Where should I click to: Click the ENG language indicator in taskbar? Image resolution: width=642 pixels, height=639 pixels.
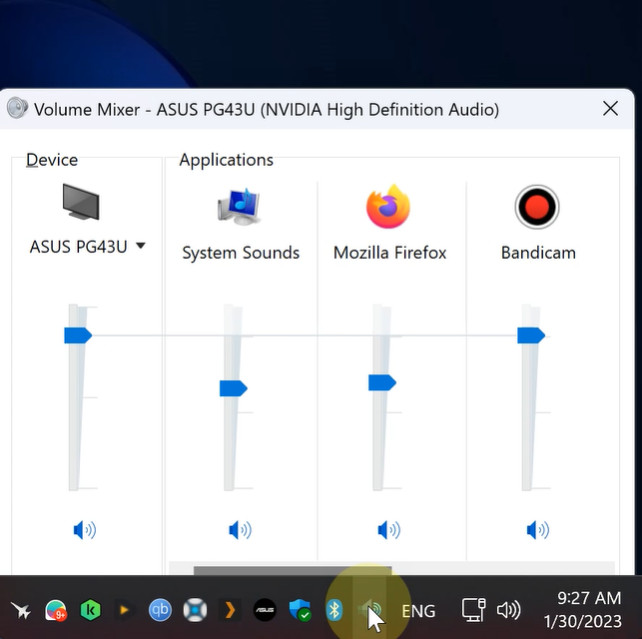(x=418, y=611)
